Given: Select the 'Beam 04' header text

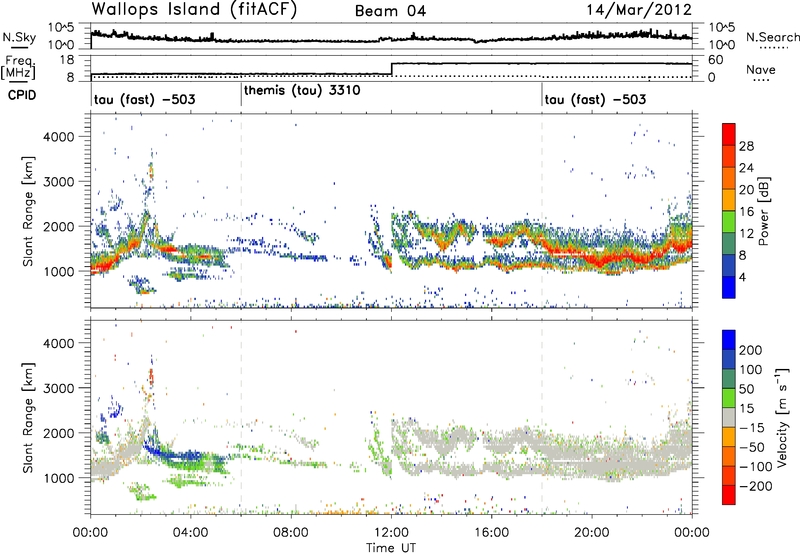Looking at the screenshot, I should [x=390, y=11].
